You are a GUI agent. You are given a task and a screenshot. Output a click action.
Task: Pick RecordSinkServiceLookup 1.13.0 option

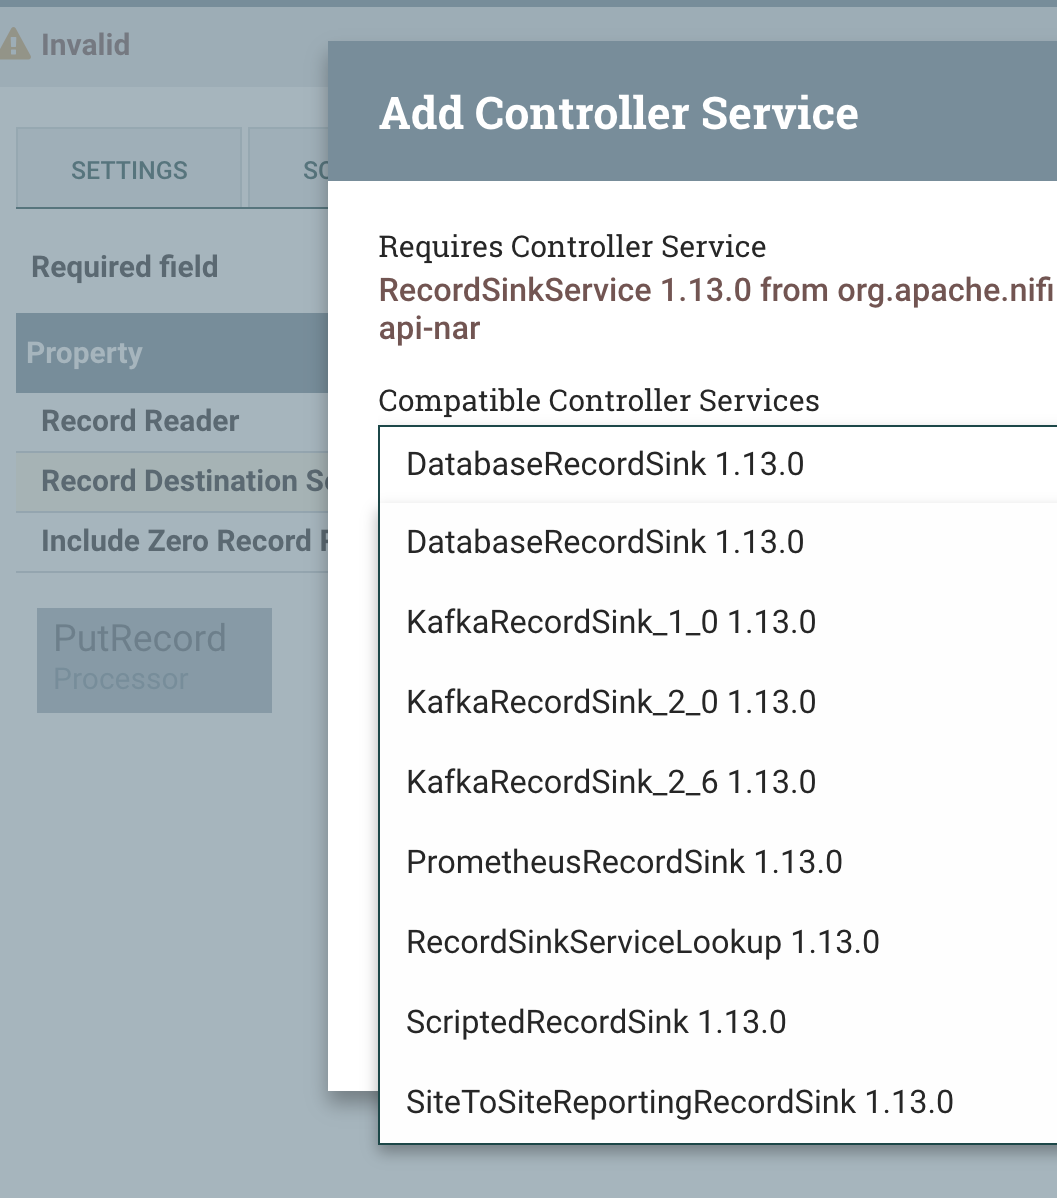pyautogui.click(x=643, y=942)
